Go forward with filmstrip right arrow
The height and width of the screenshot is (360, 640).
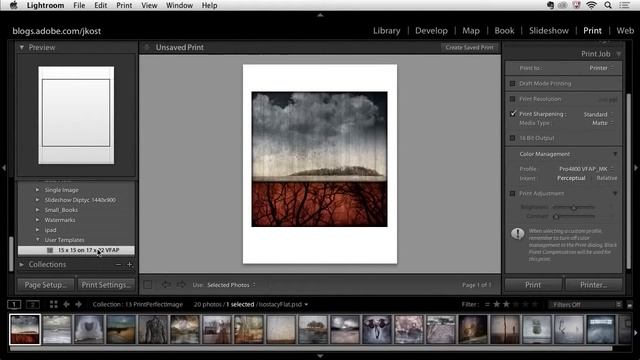point(78,304)
